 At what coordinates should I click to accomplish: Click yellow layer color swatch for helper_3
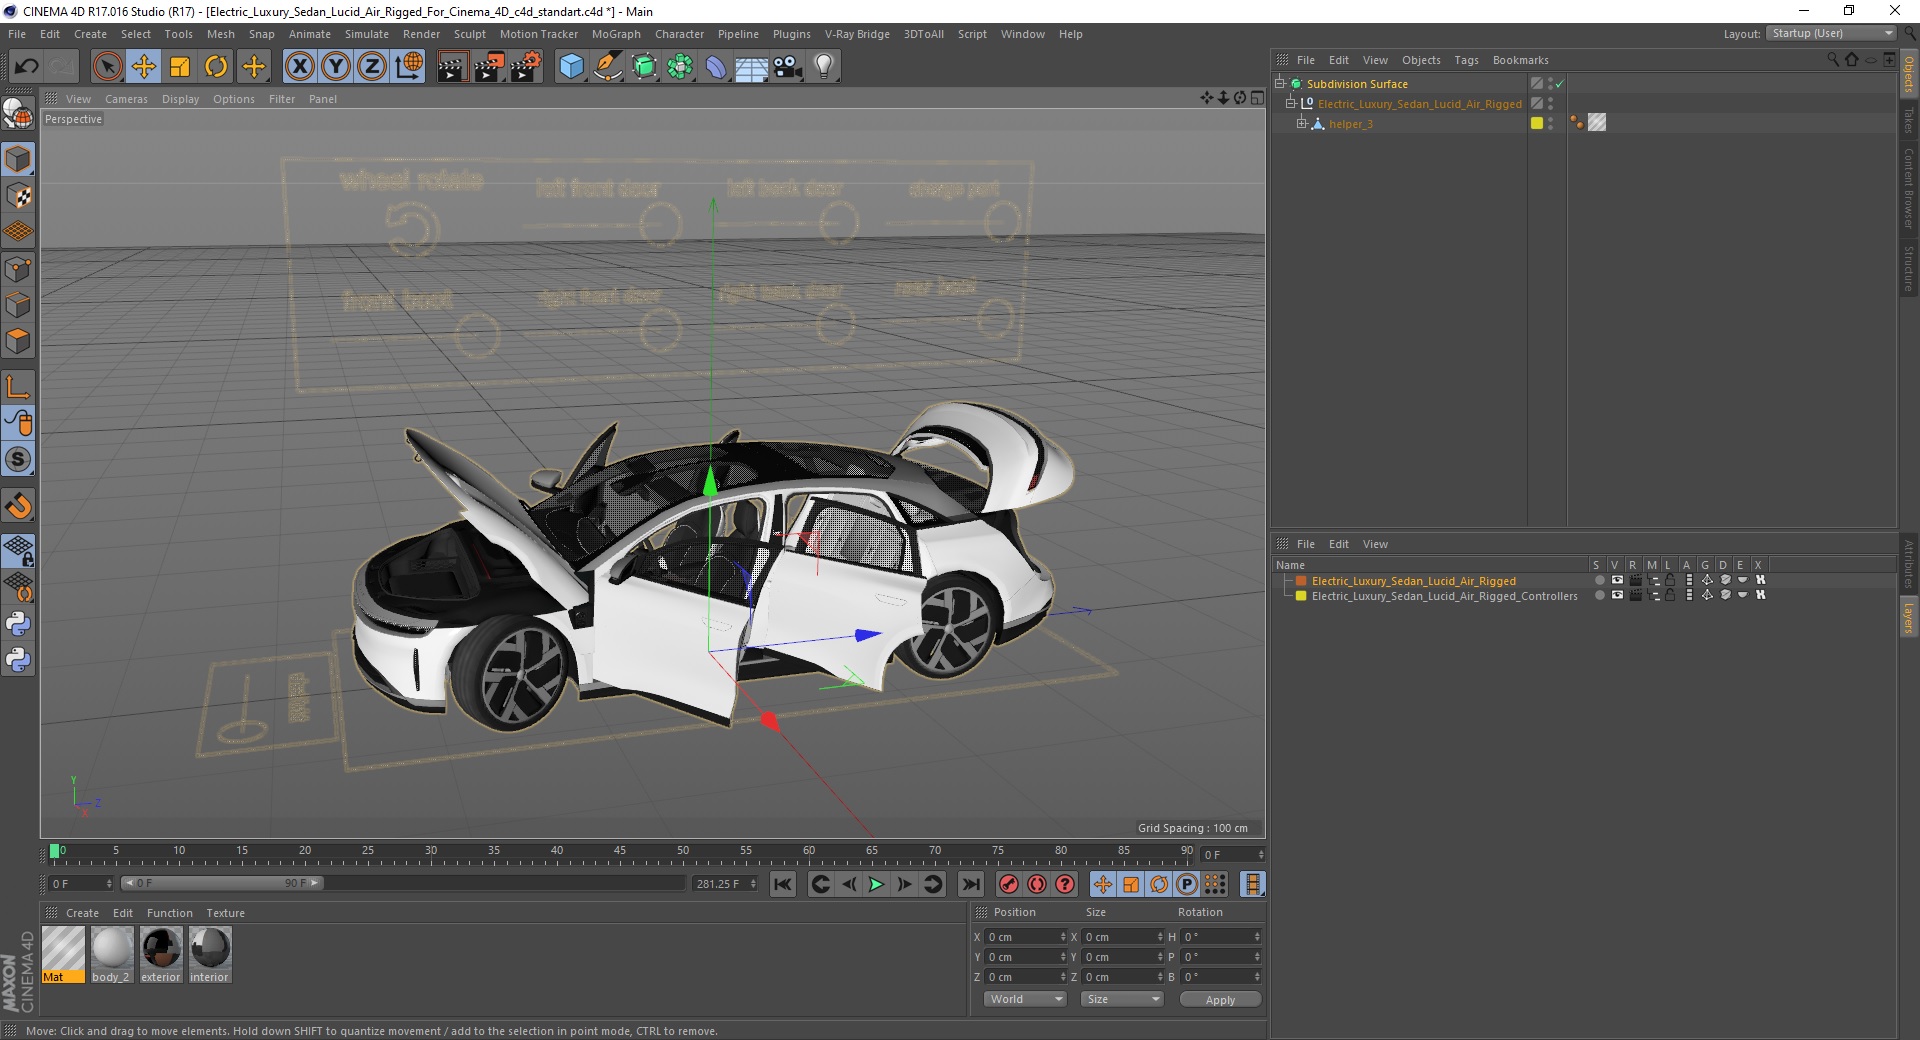tap(1537, 123)
